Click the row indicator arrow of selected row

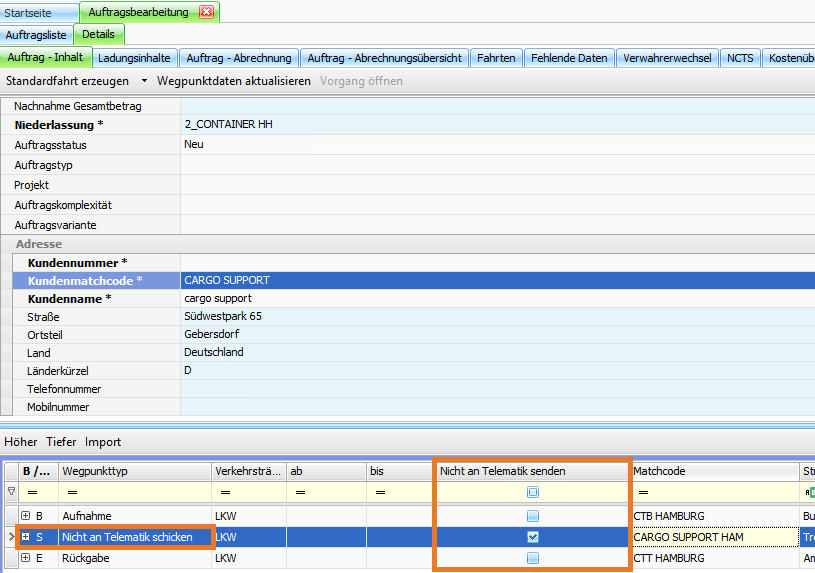11,538
